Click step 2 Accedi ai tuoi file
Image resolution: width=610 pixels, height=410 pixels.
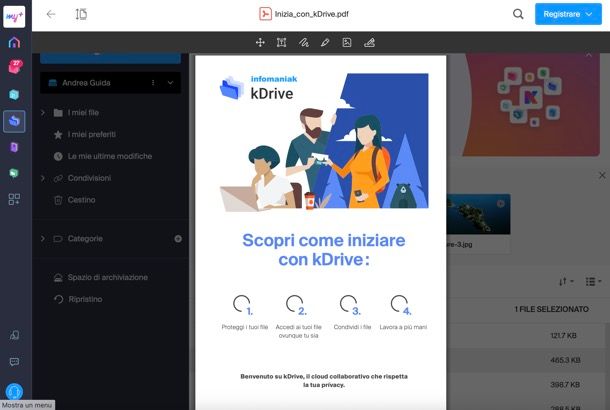[x=298, y=317]
